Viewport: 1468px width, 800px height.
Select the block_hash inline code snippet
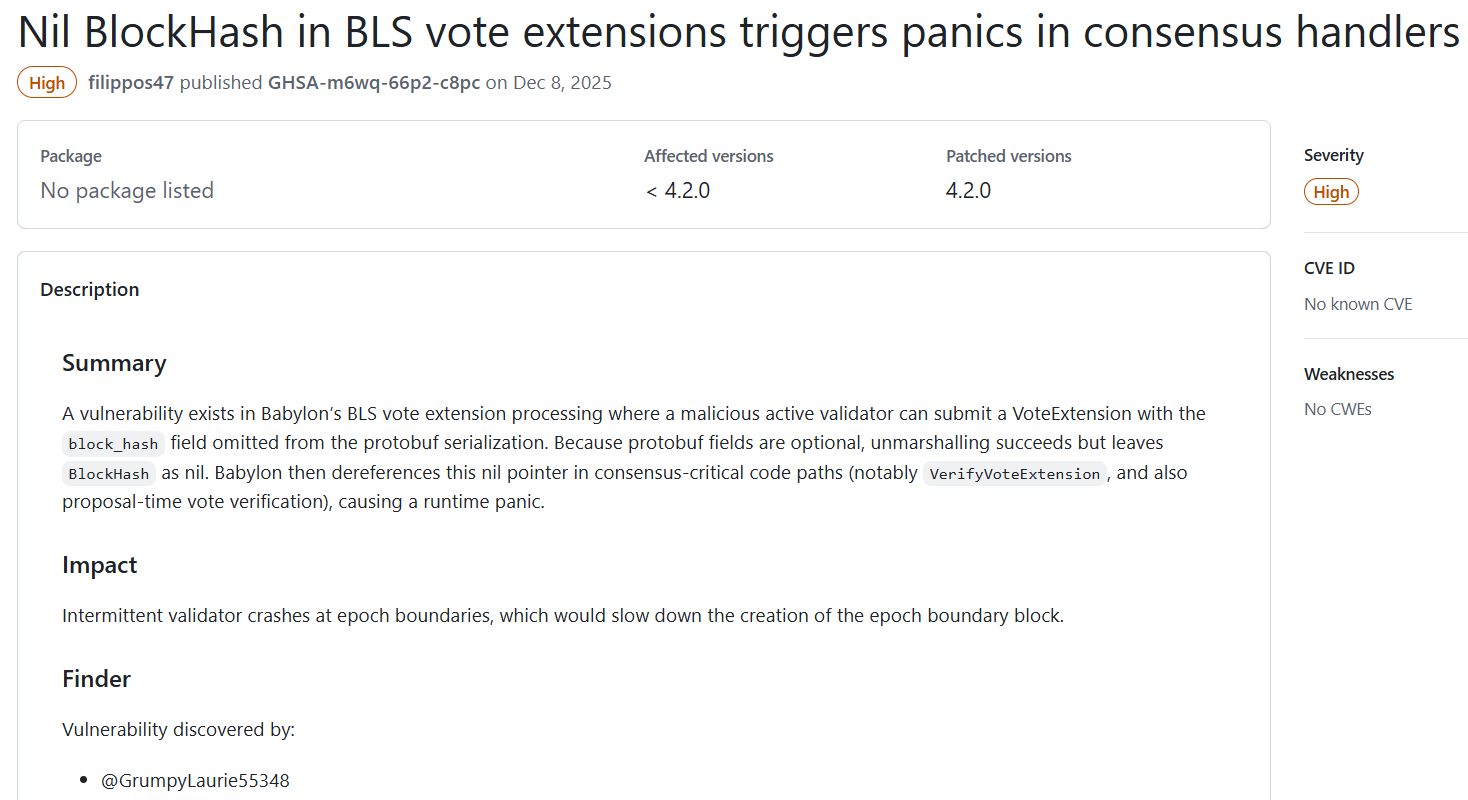[x=112, y=444]
